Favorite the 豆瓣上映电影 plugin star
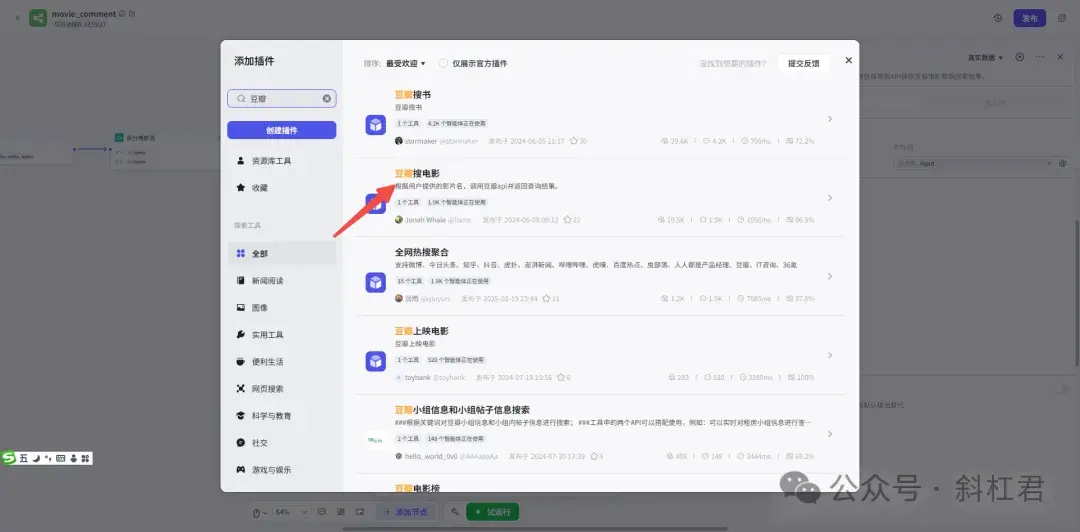 pyautogui.click(x=561, y=378)
